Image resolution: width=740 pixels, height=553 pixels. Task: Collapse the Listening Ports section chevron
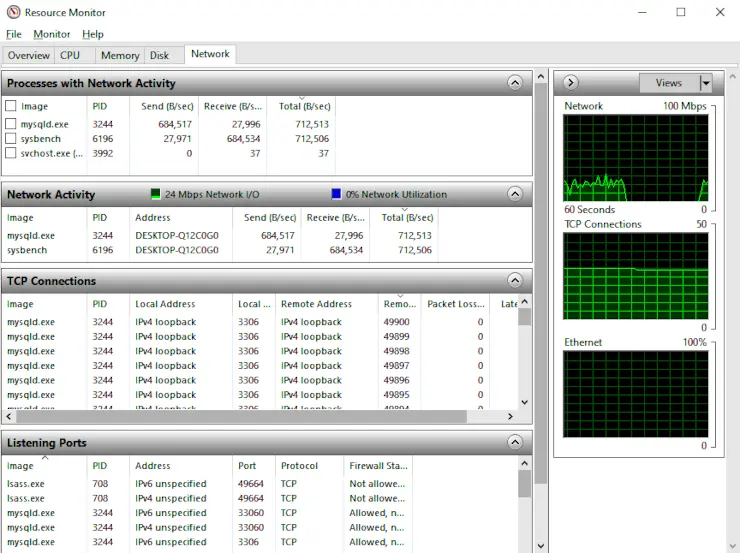click(515, 442)
